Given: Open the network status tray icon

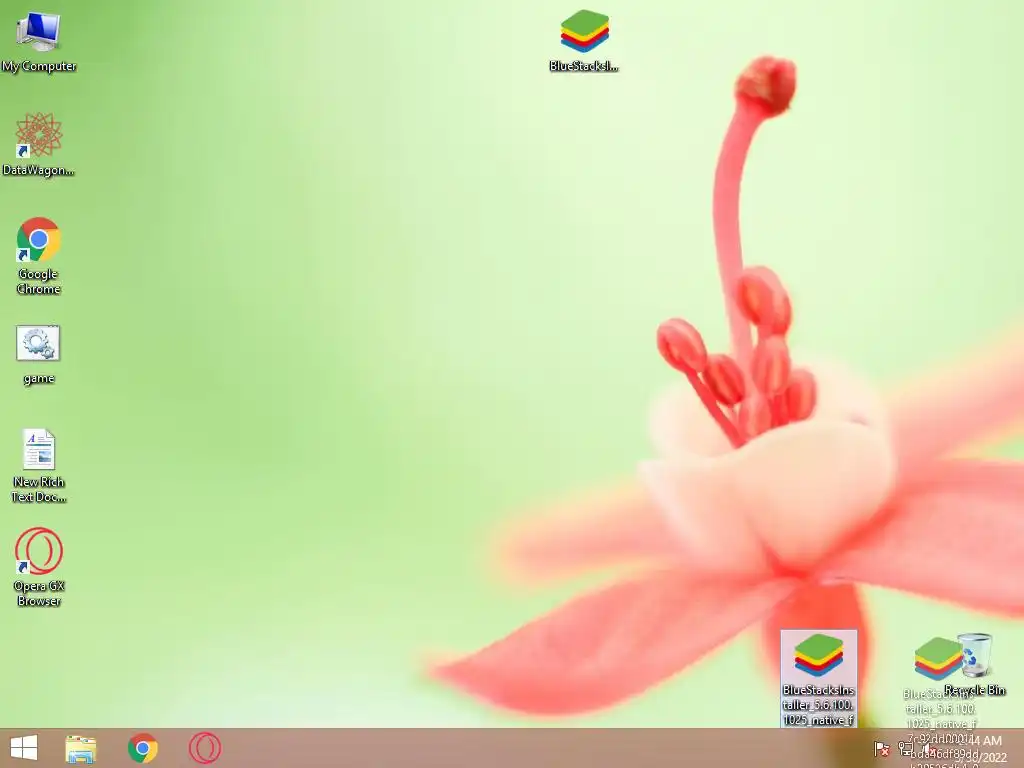Looking at the screenshot, I should [905, 748].
